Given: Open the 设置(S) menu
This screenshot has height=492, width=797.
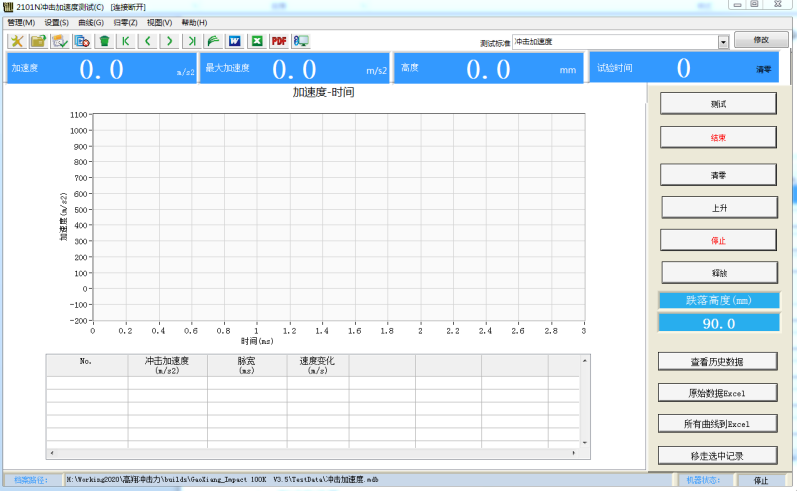Looking at the screenshot, I should tap(56, 22).
